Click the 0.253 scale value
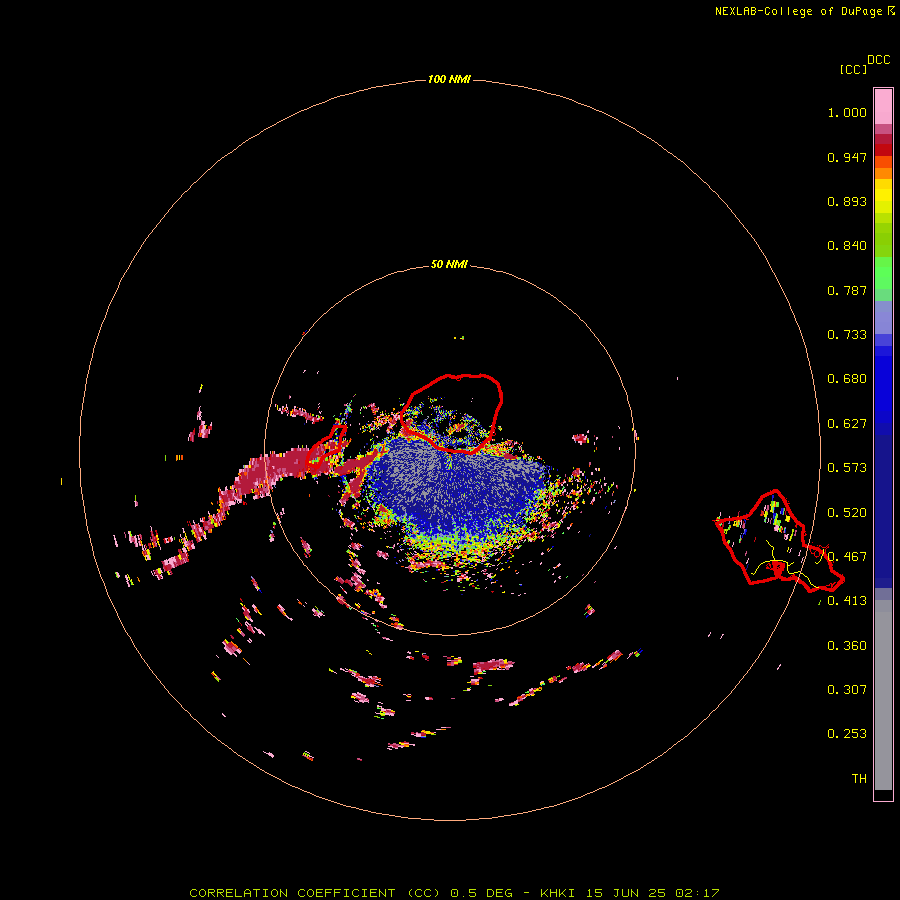This screenshot has width=900, height=900. tap(847, 734)
